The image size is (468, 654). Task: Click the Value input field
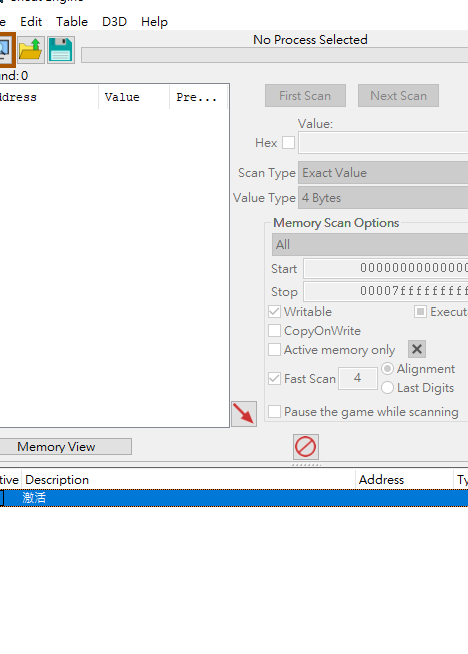[x=383, y=143]
